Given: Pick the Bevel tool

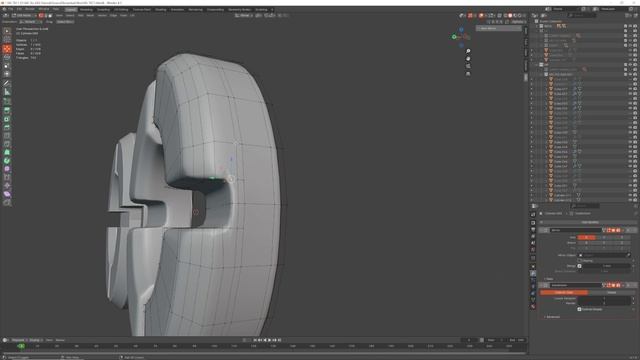Looking at the screenshot, I should [7, 127].
